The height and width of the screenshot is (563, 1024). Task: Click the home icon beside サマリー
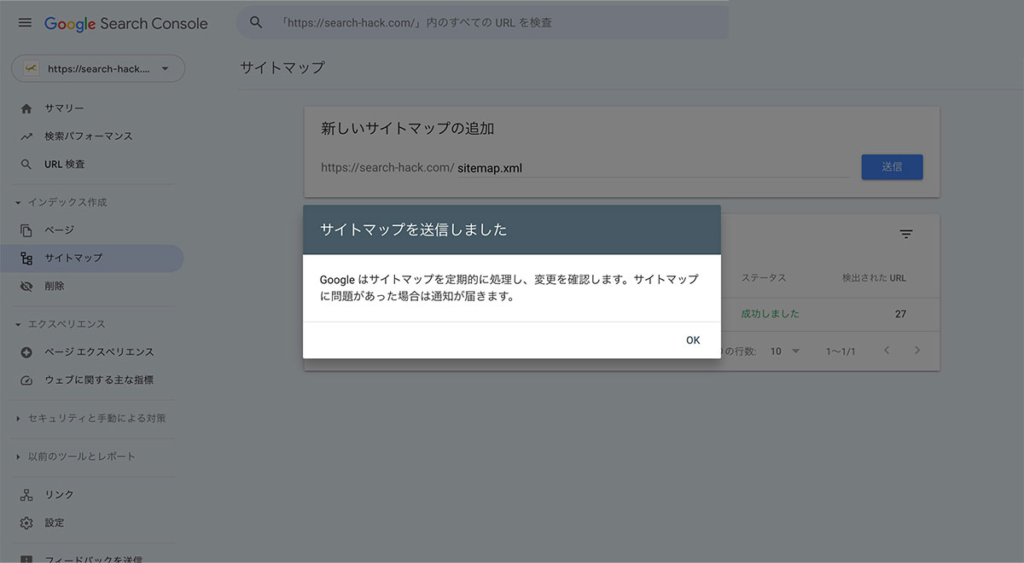26,108
